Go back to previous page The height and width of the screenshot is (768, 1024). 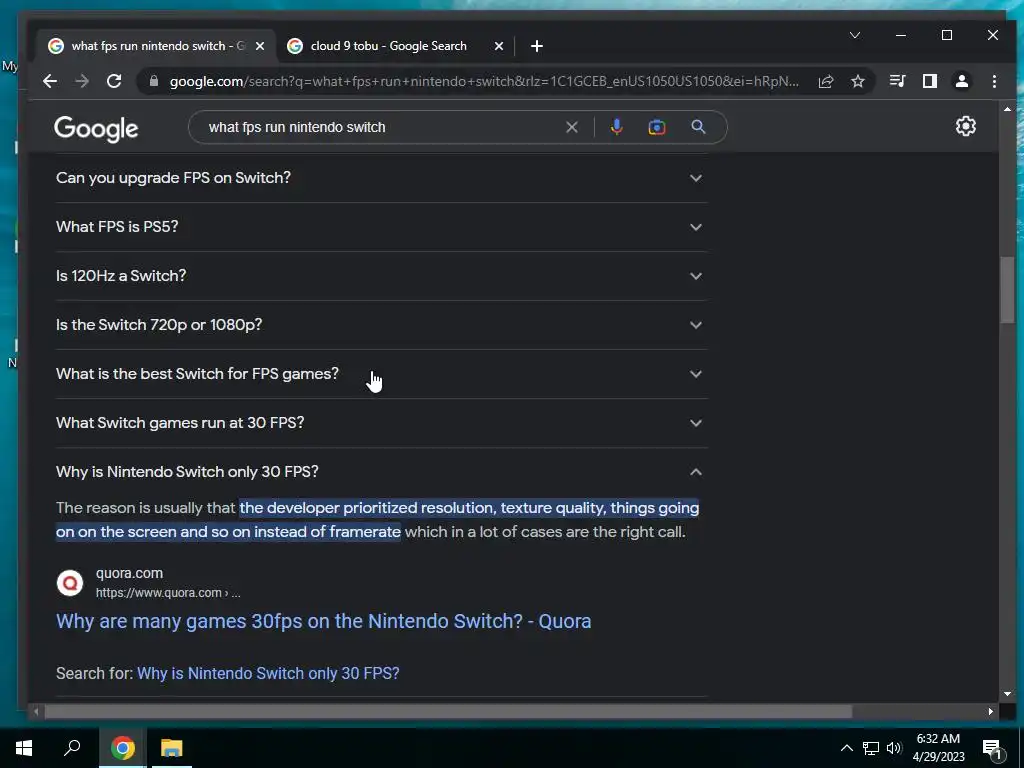click(x=50, y=81)
